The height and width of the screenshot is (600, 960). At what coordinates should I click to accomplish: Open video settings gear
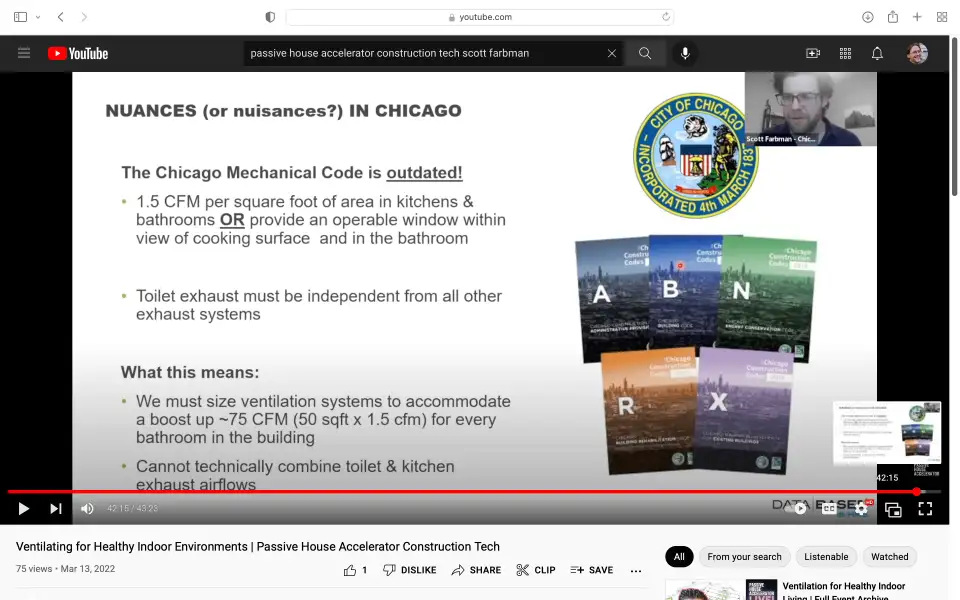861,509
